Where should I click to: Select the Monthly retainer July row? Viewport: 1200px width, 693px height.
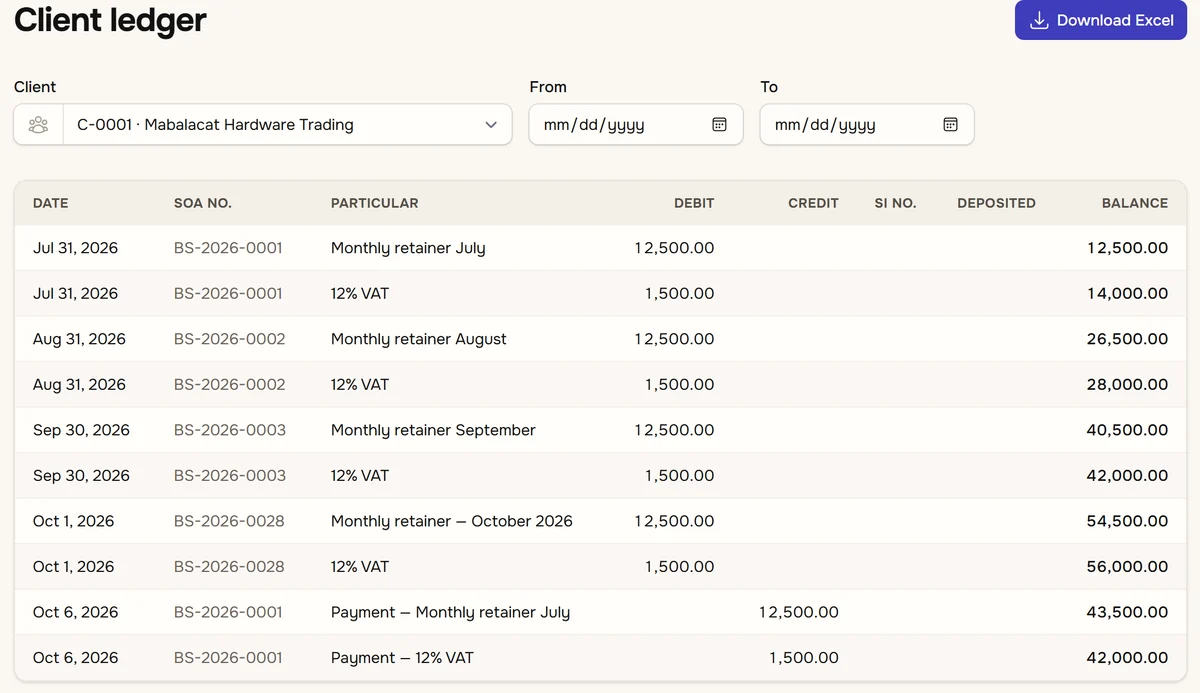tap(600, 248)
